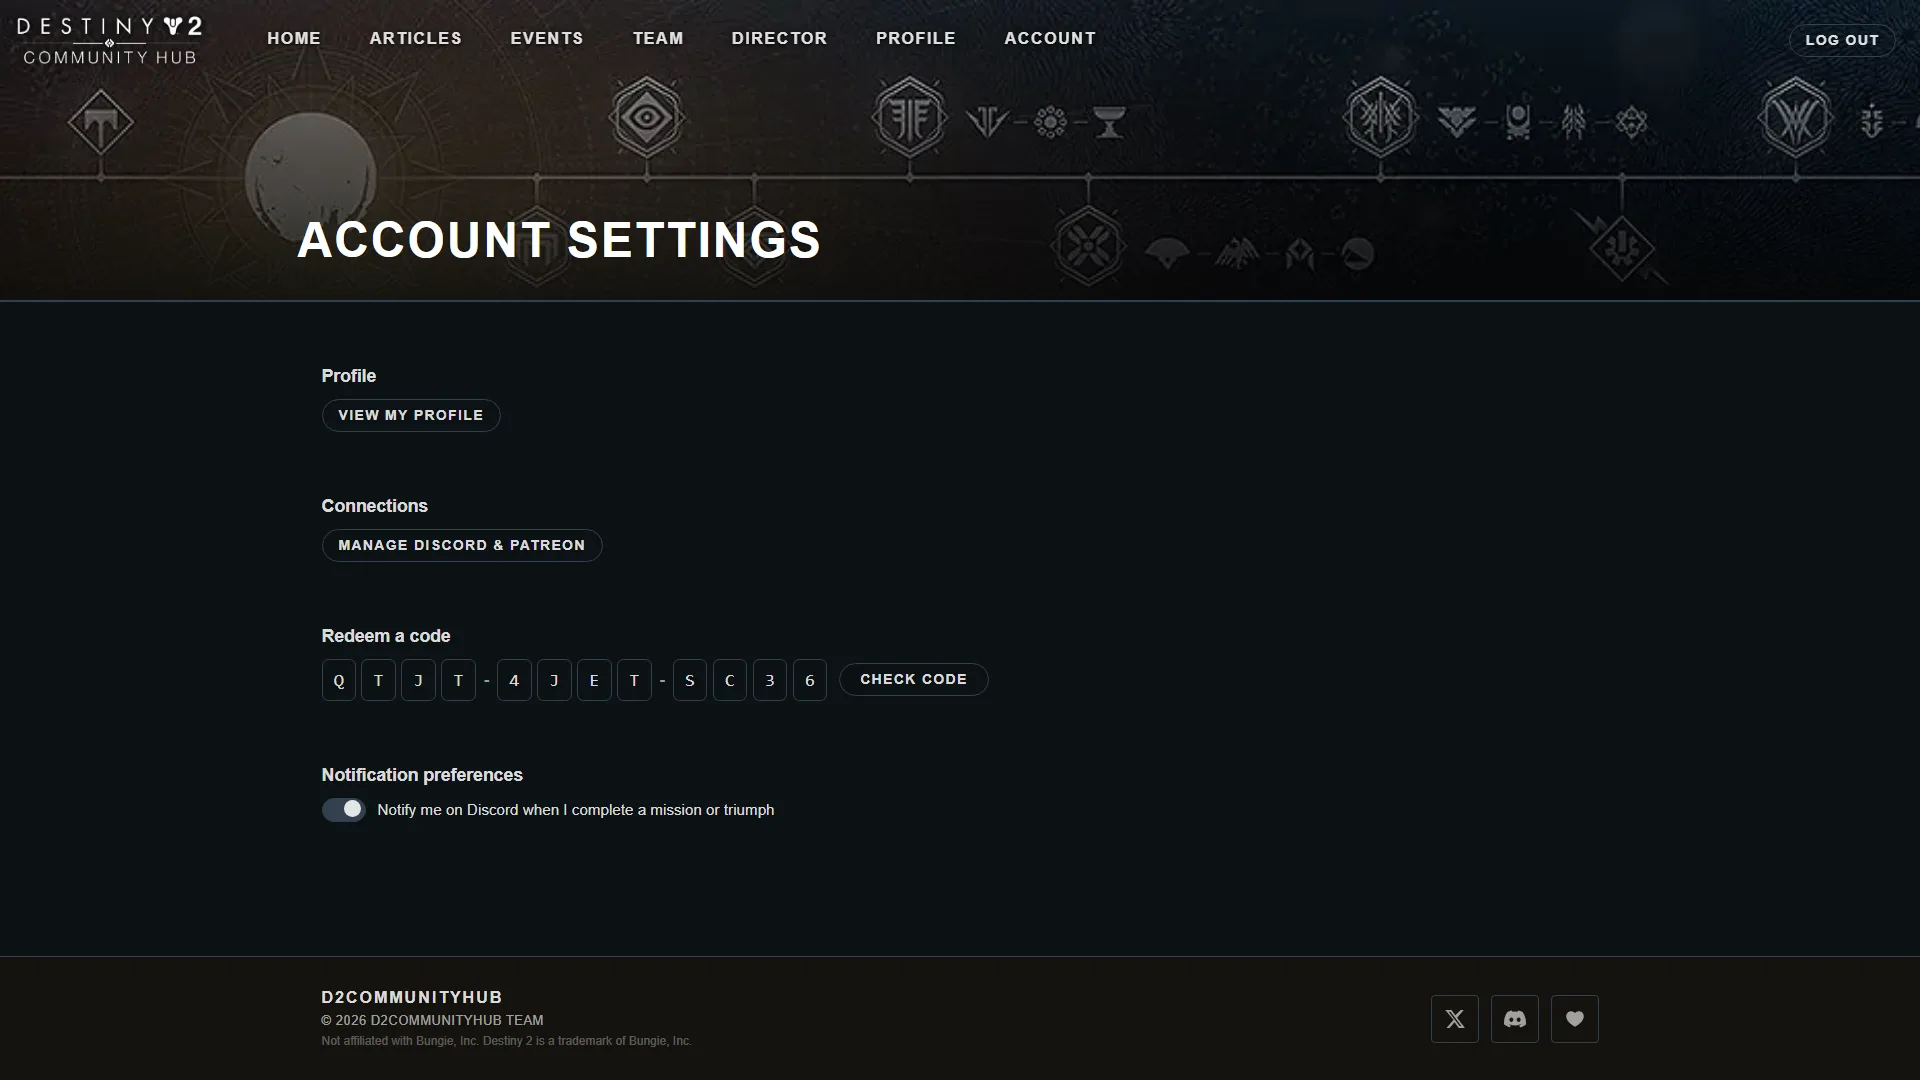The width and height of the screenshot is (1920, 1080).
Task: Focus the code box containing C
Action: (730, 680)
